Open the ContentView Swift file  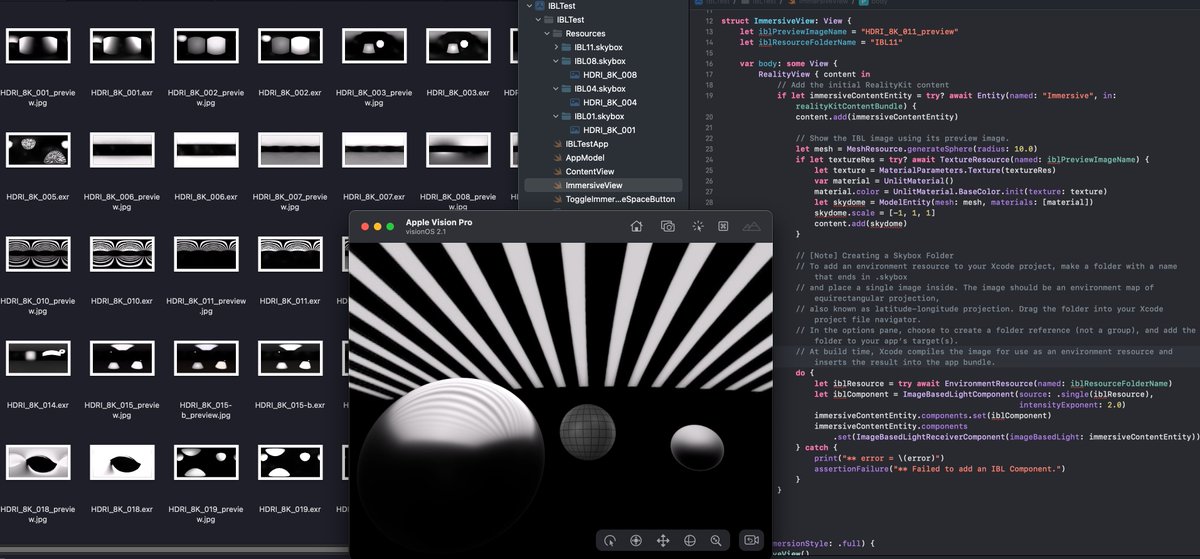tap(590, 171)
